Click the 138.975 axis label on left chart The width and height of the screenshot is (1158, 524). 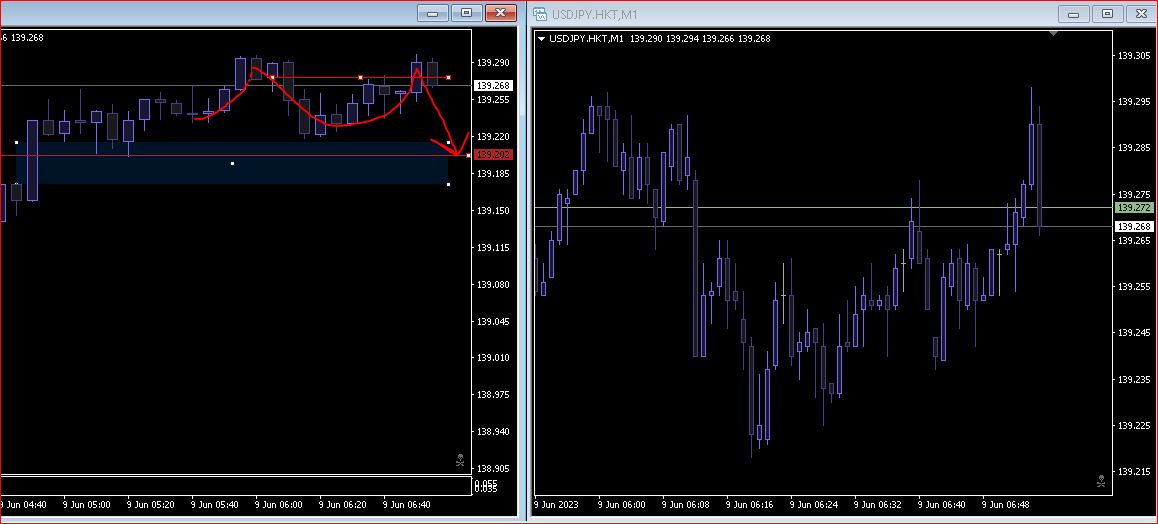(x=495, y=395)
